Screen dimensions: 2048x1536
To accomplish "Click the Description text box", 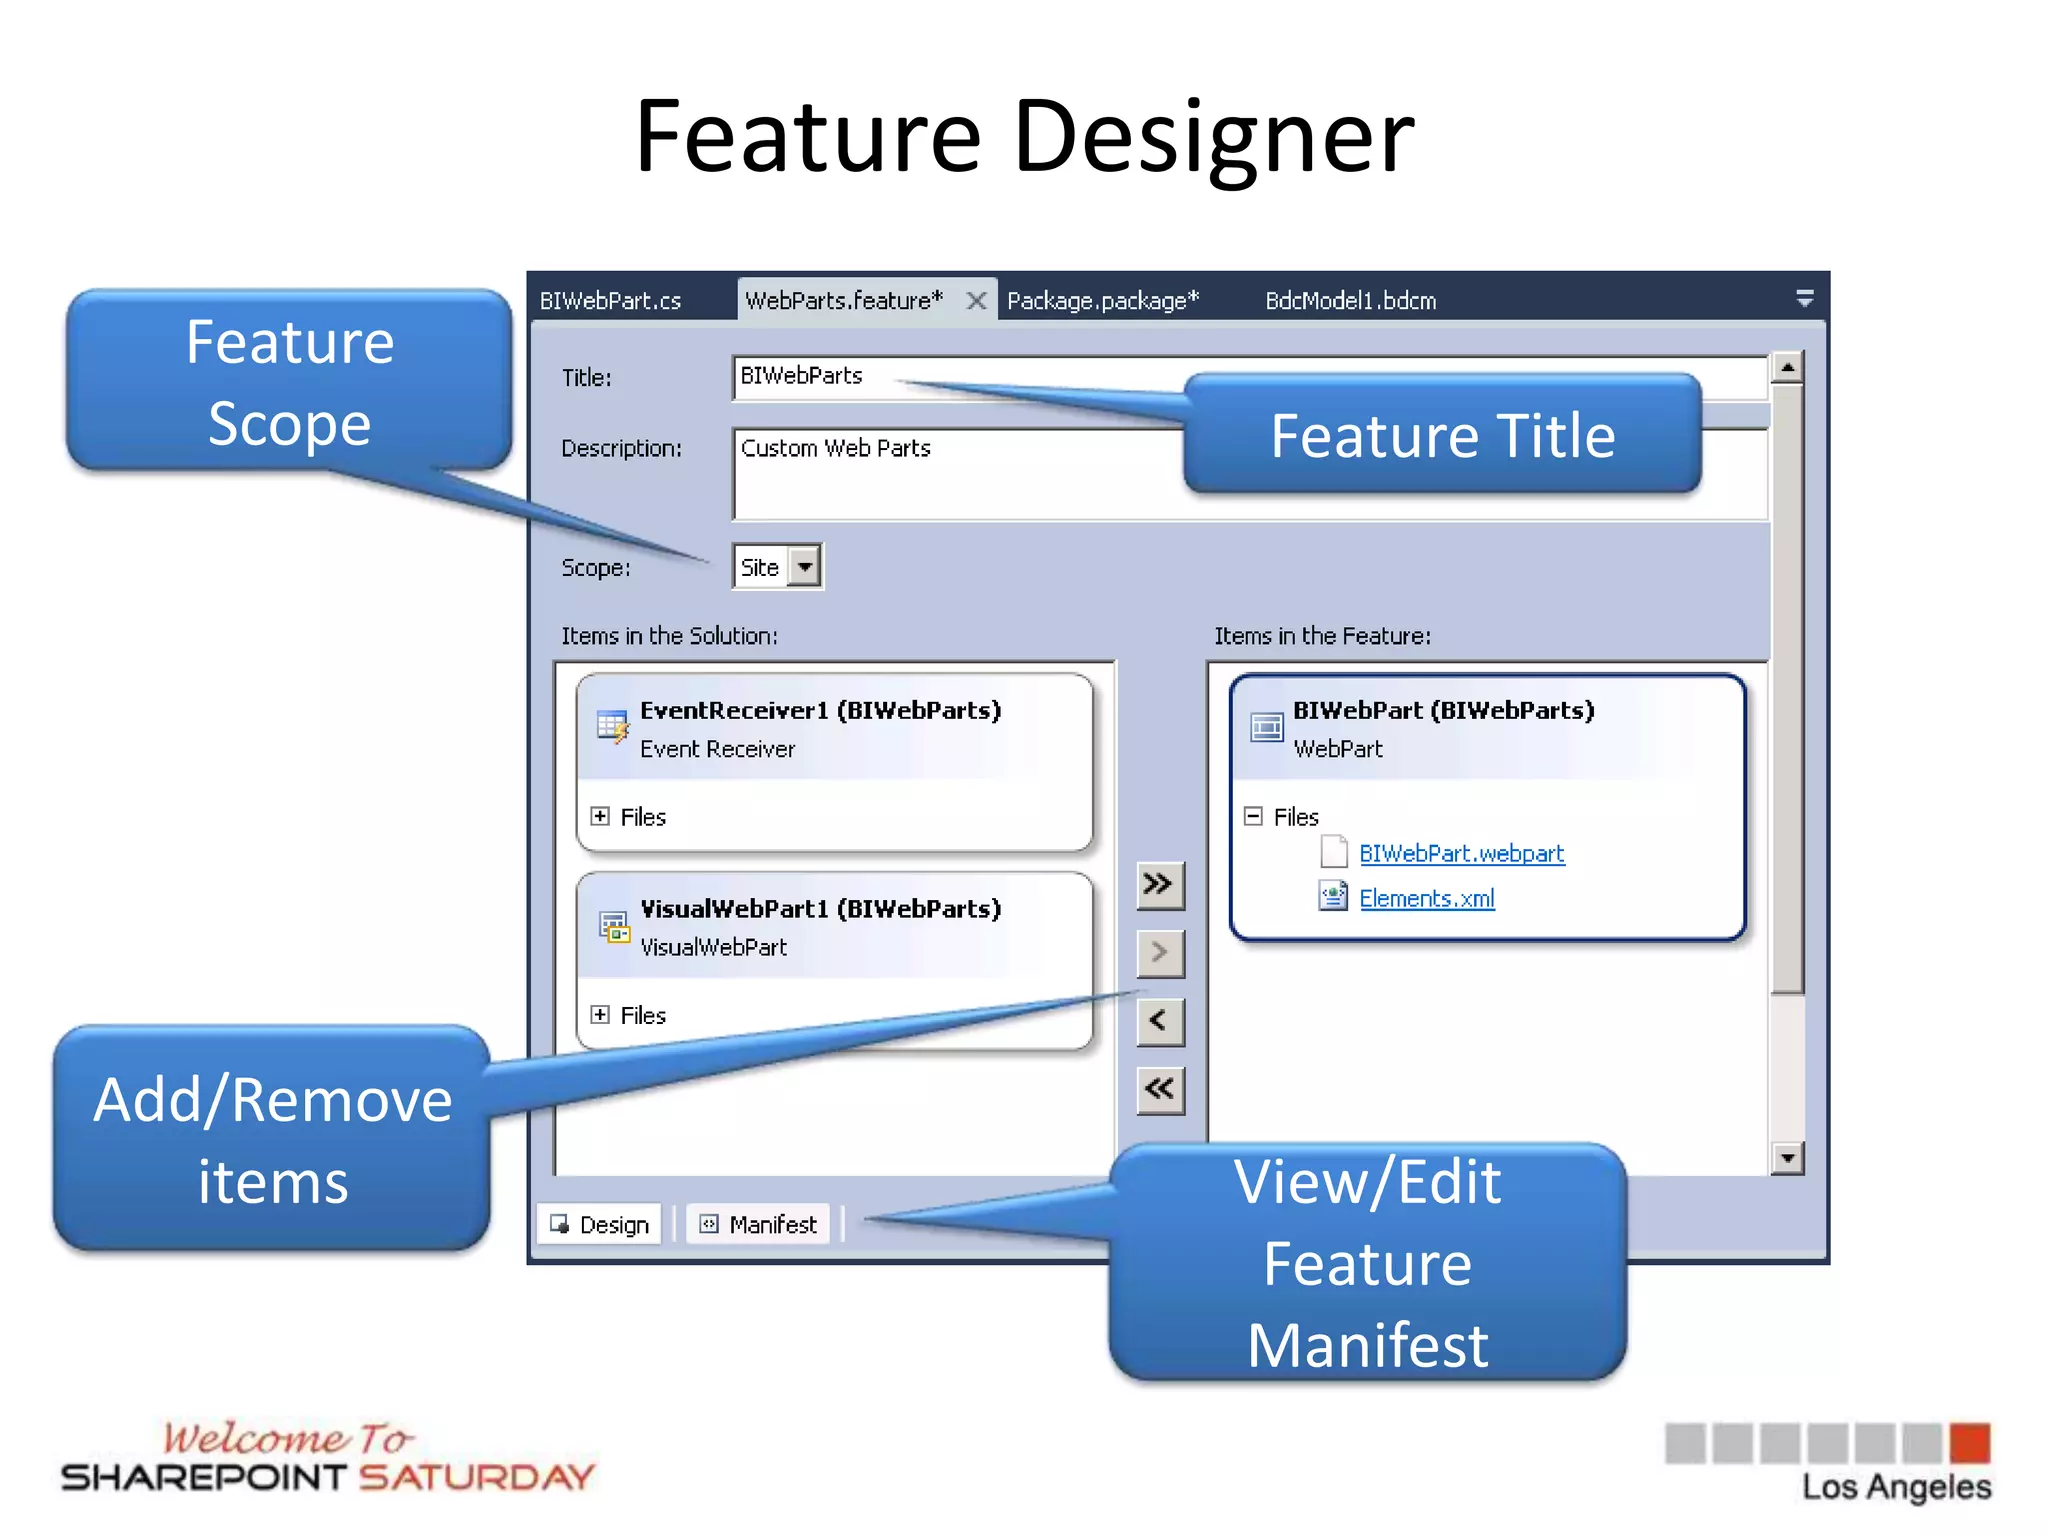I will point(1250,474).
